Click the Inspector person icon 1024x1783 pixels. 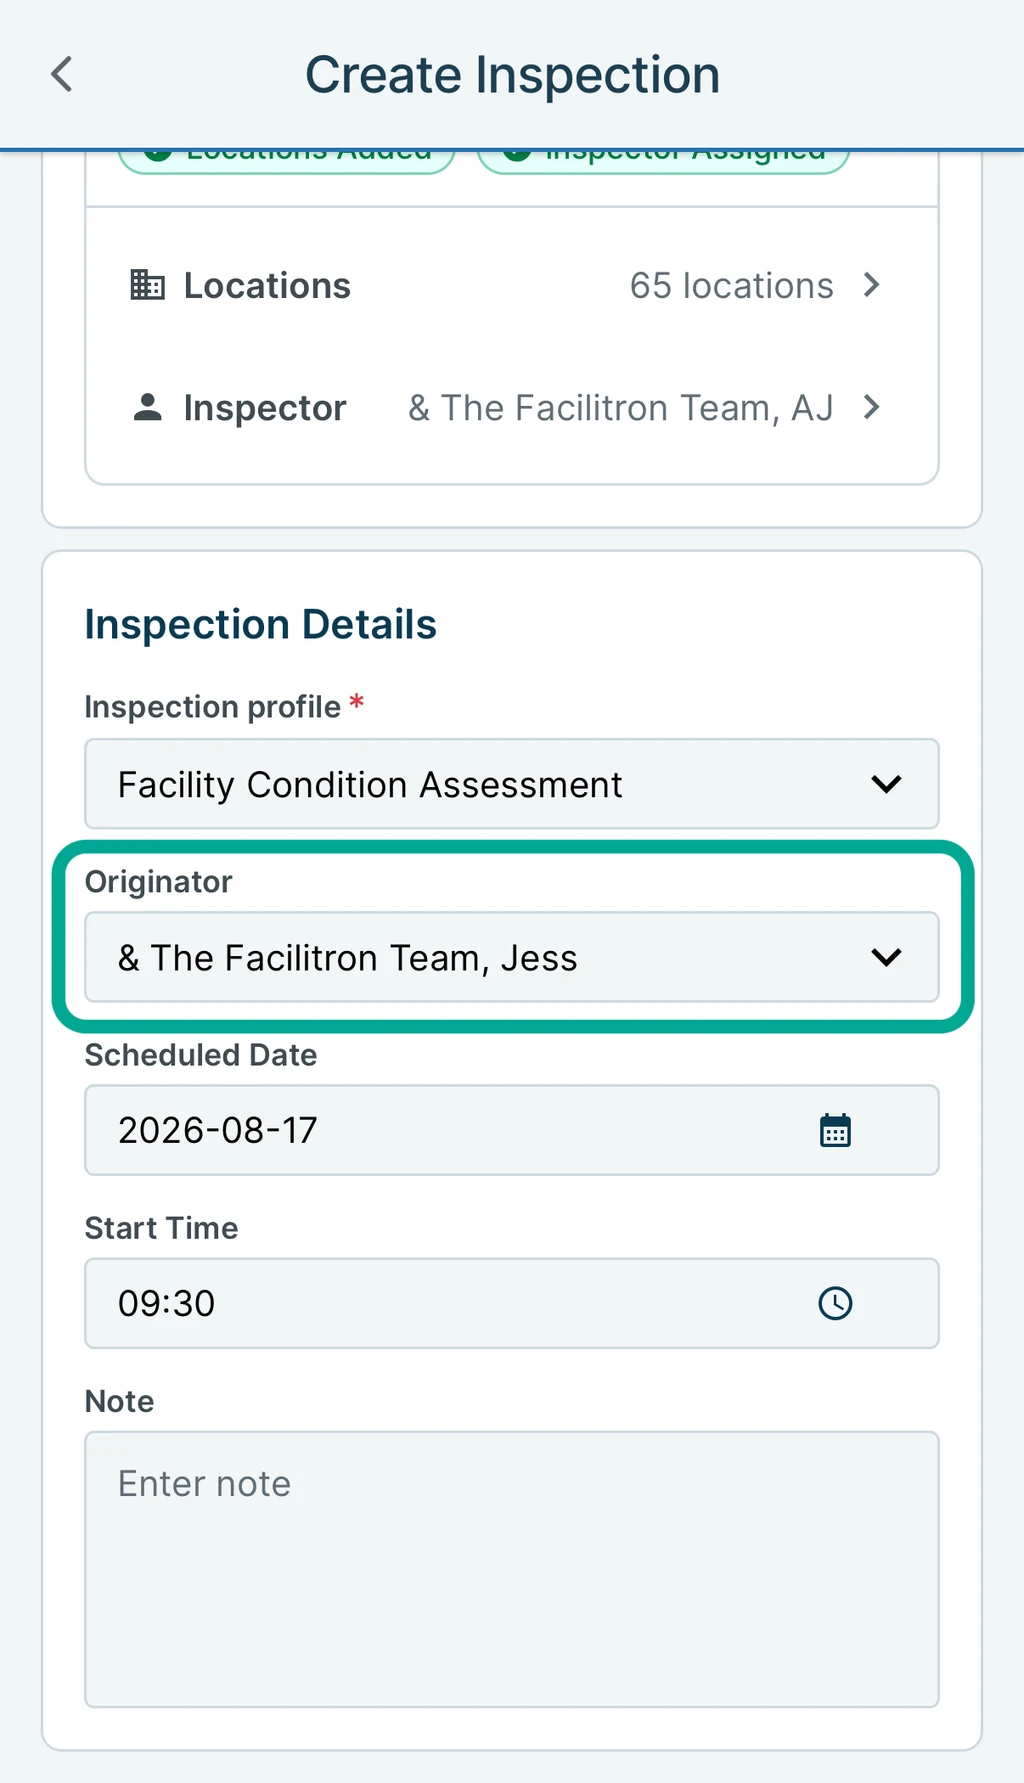tap(147, 407)
